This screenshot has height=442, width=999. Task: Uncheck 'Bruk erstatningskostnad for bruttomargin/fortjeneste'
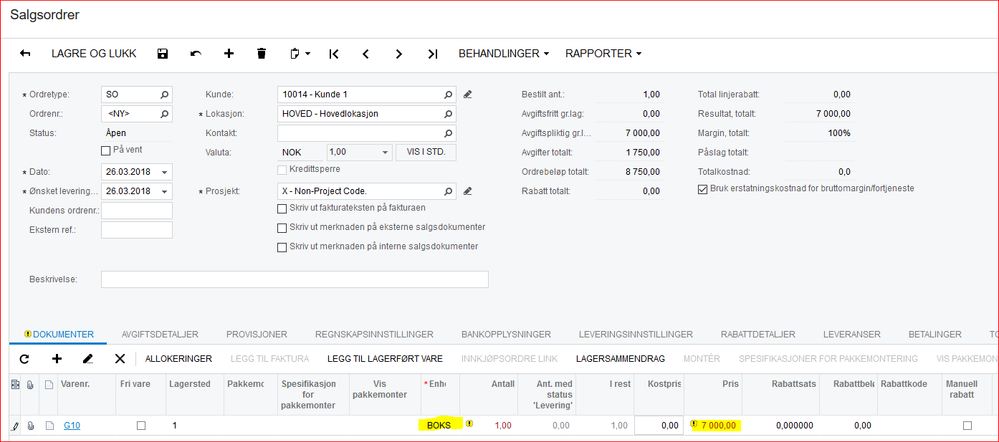702,189
